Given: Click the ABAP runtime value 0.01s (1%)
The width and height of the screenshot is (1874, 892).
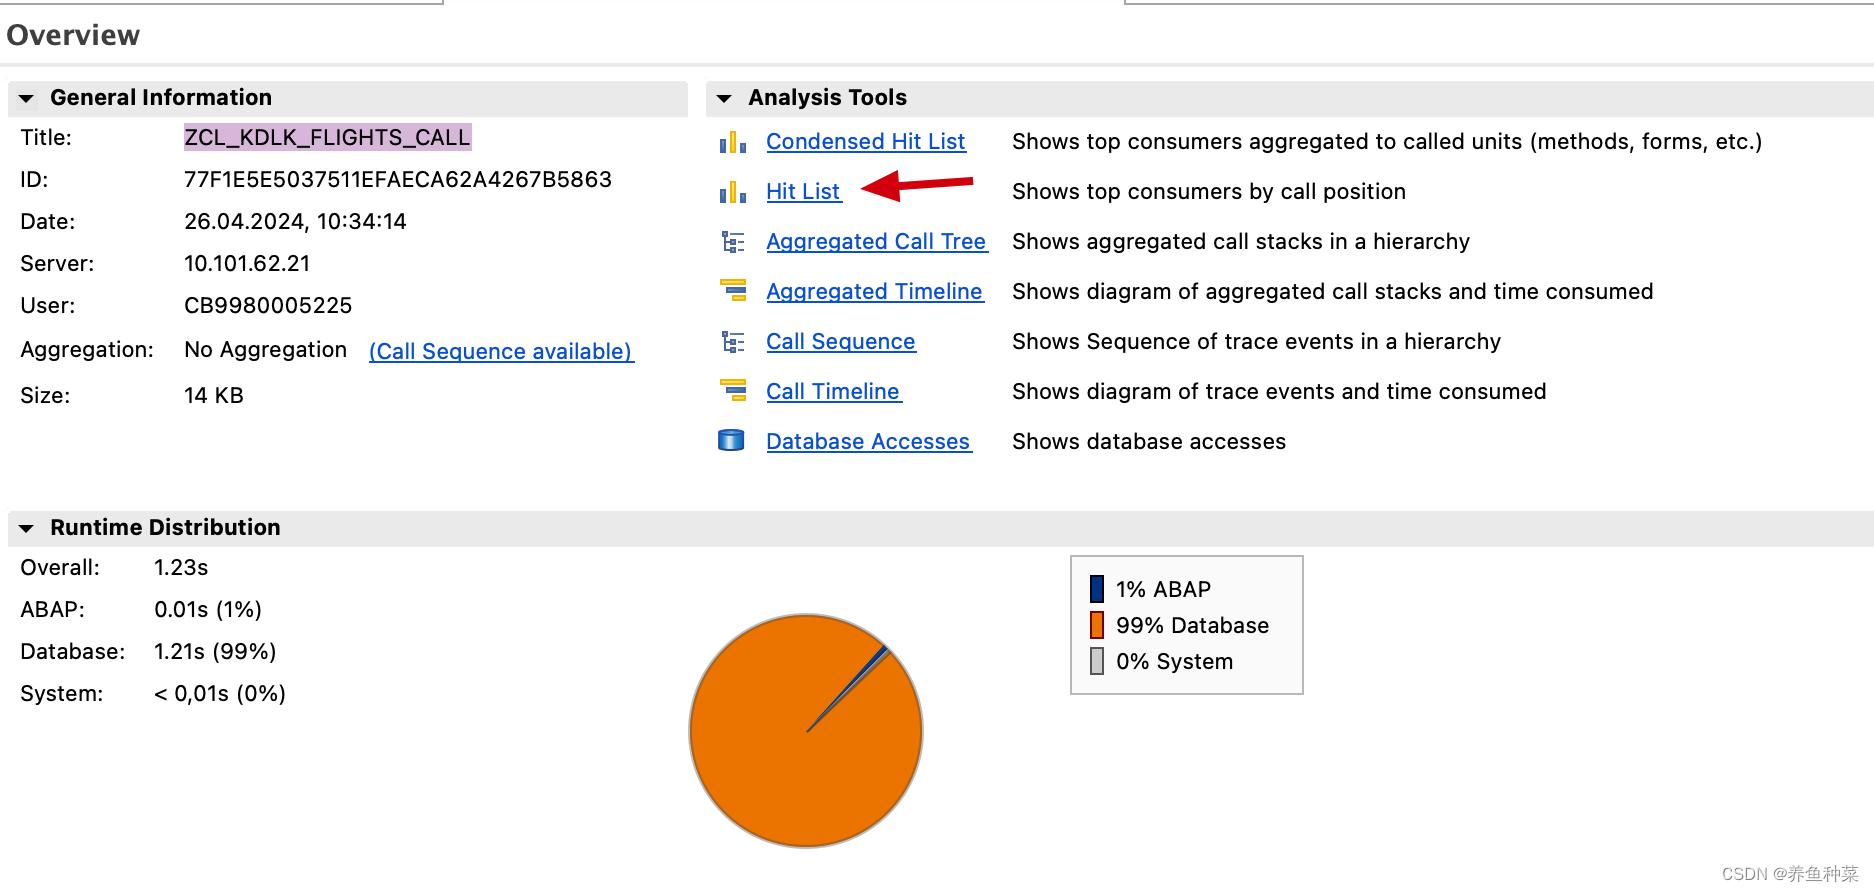Looking at the screenshot, I should 208,610.
